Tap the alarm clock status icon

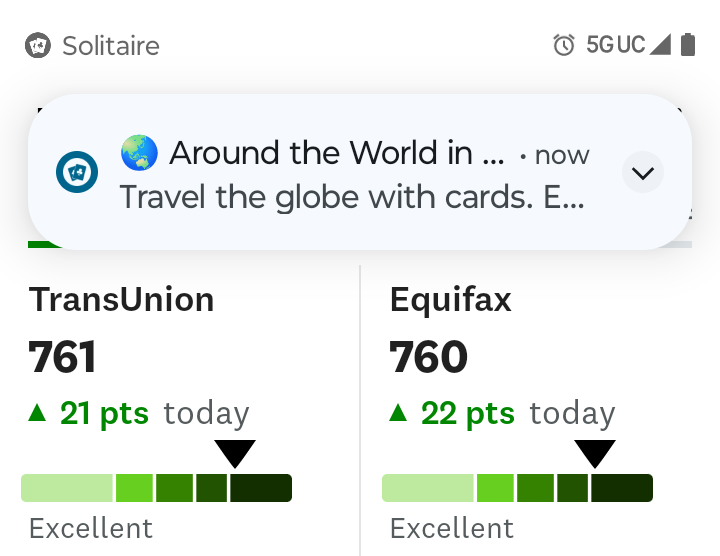(564, 45)
